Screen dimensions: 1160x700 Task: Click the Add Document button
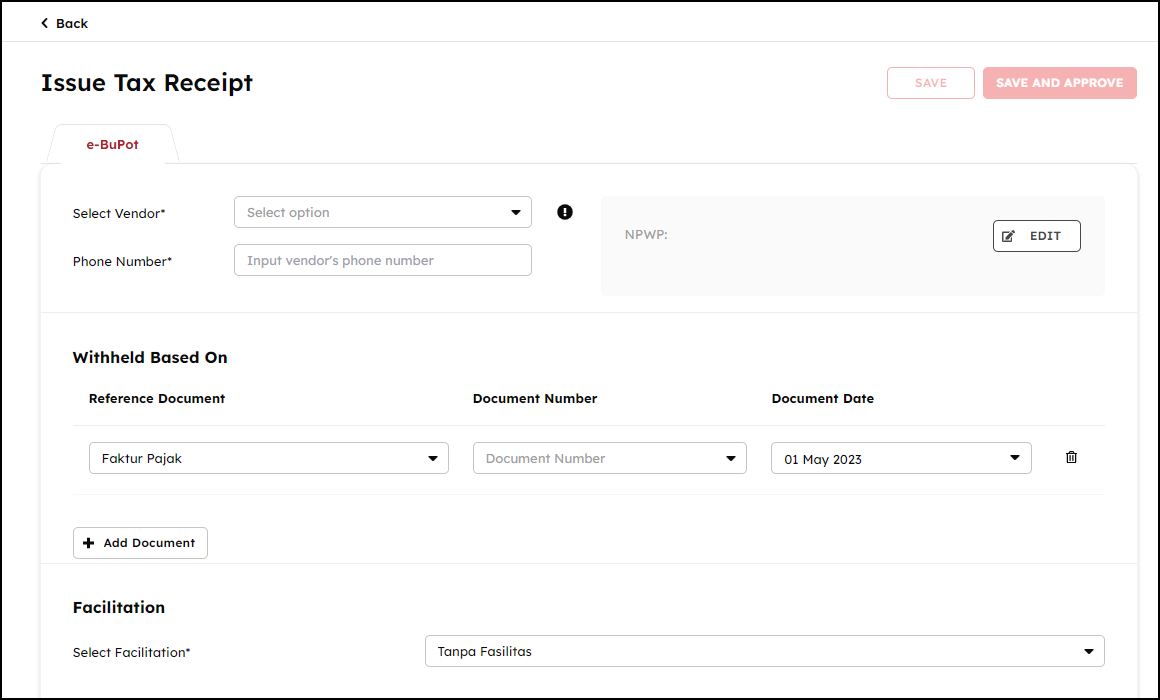pos(140,543)
